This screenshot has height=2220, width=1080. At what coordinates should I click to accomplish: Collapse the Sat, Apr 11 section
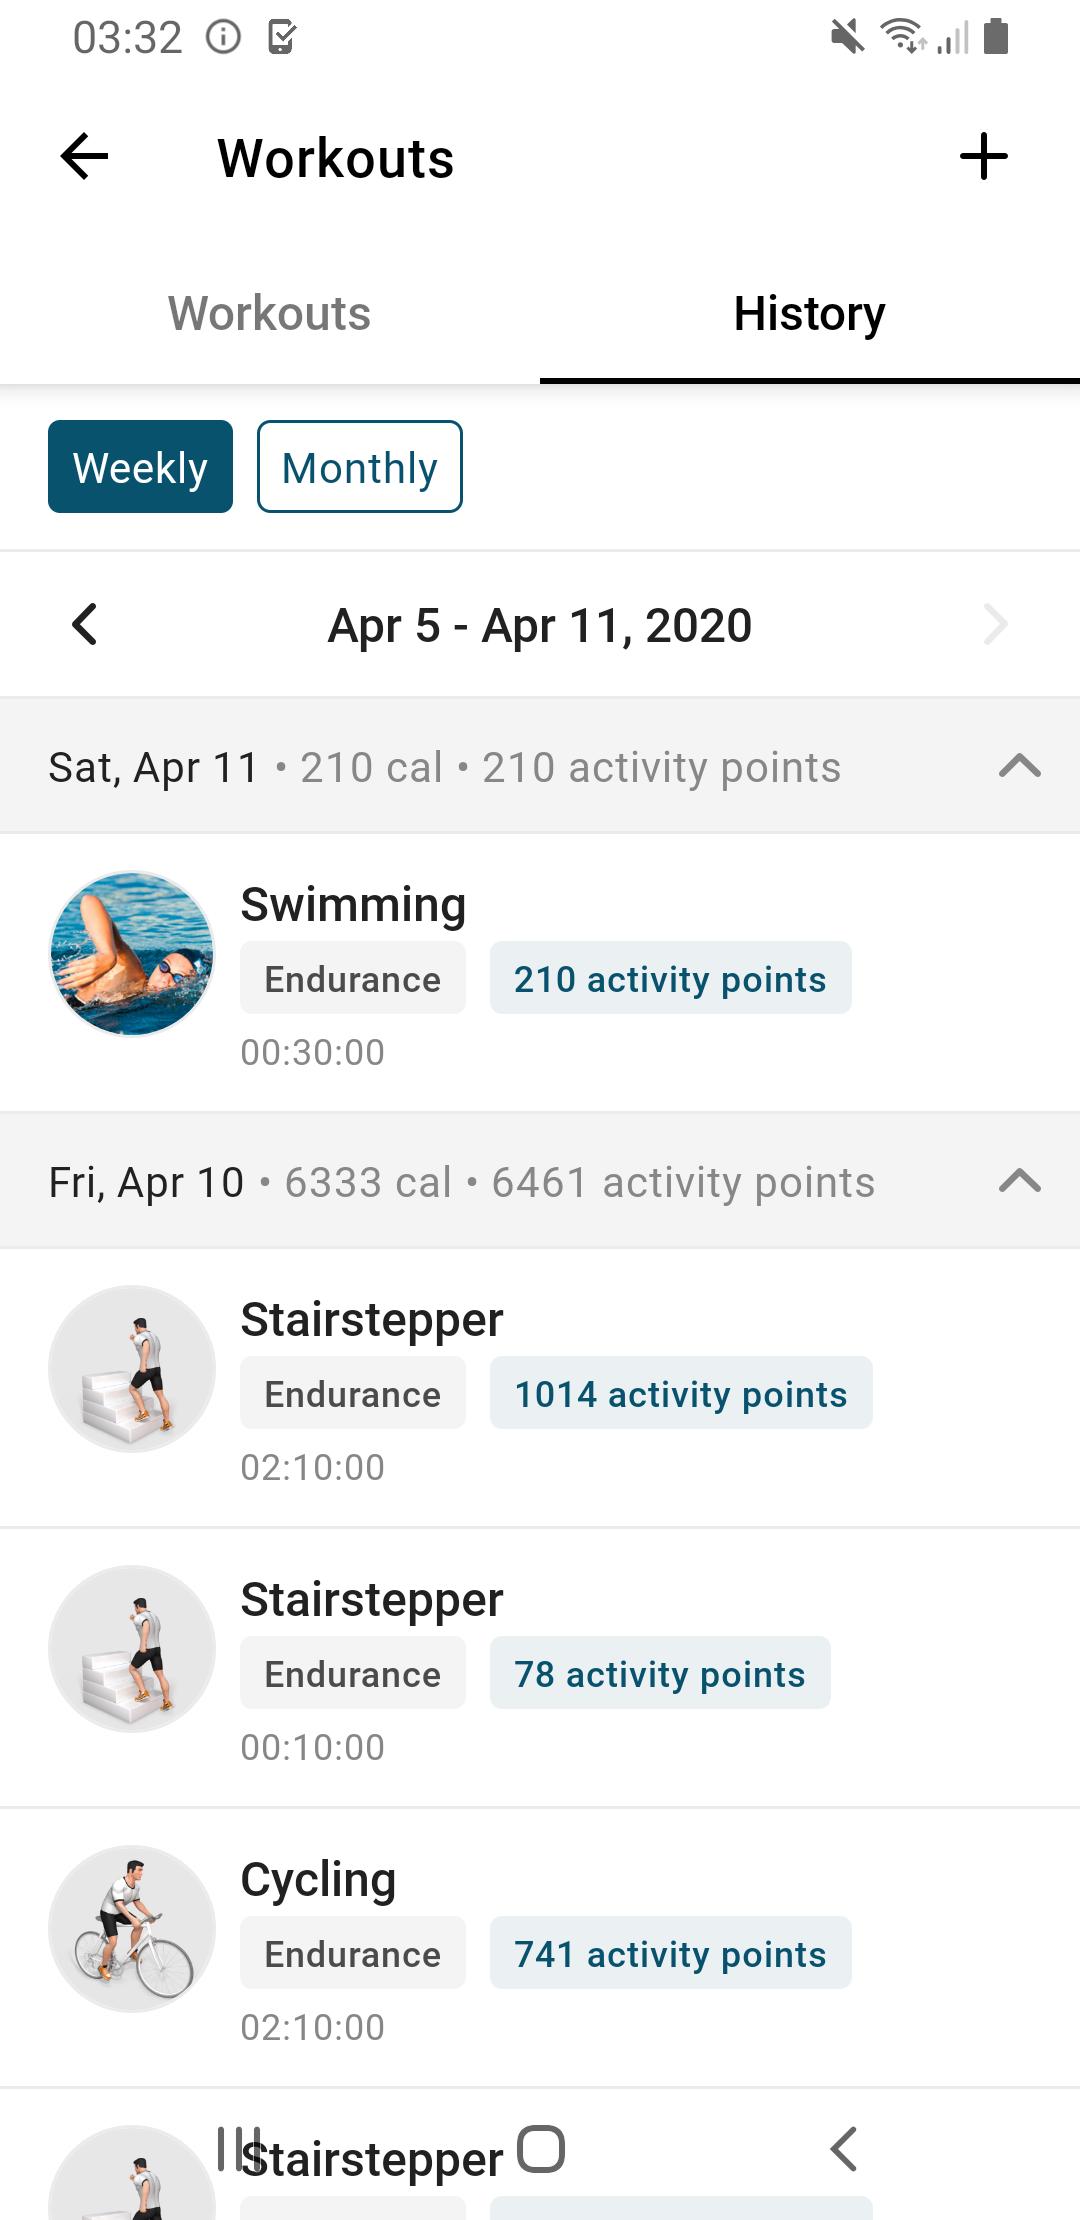click(1020, 767)
